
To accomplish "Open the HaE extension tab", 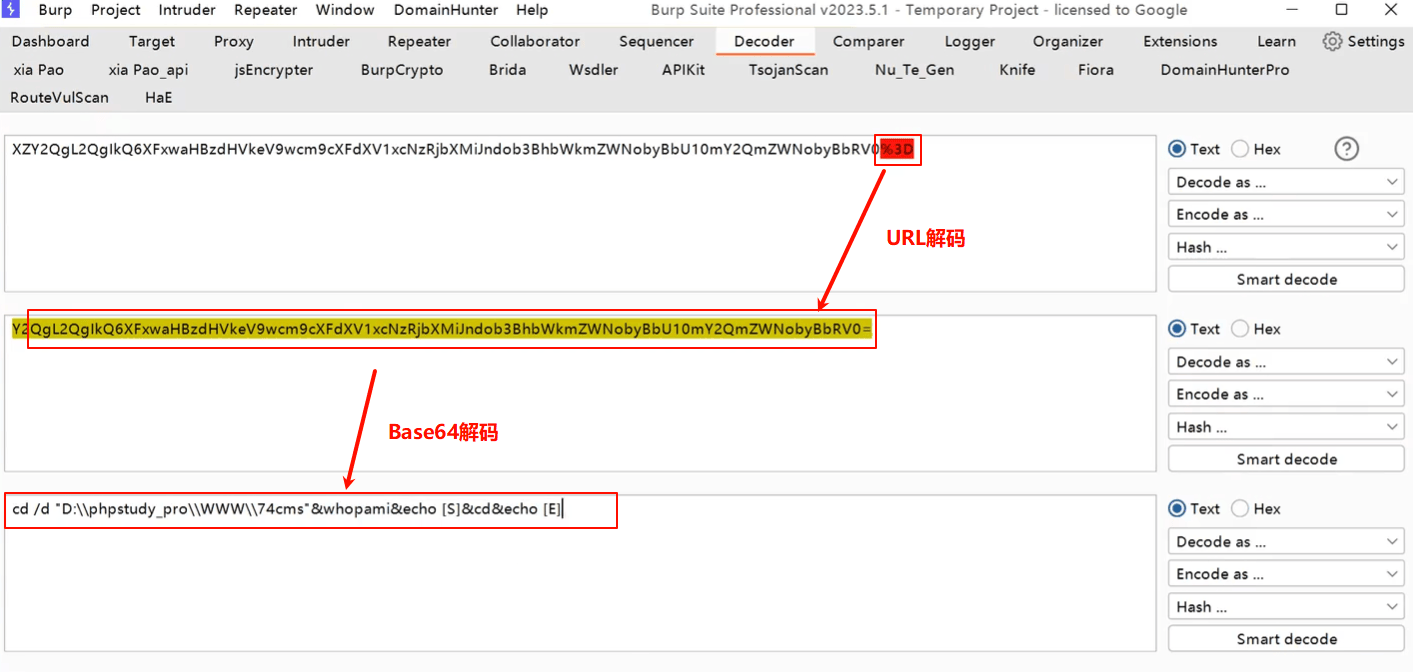I will [x=158, y=98].
